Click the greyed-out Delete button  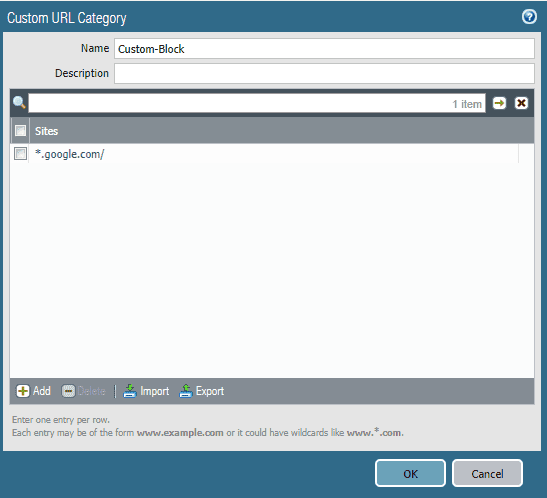pyautogui.click(x=83, y=391)
